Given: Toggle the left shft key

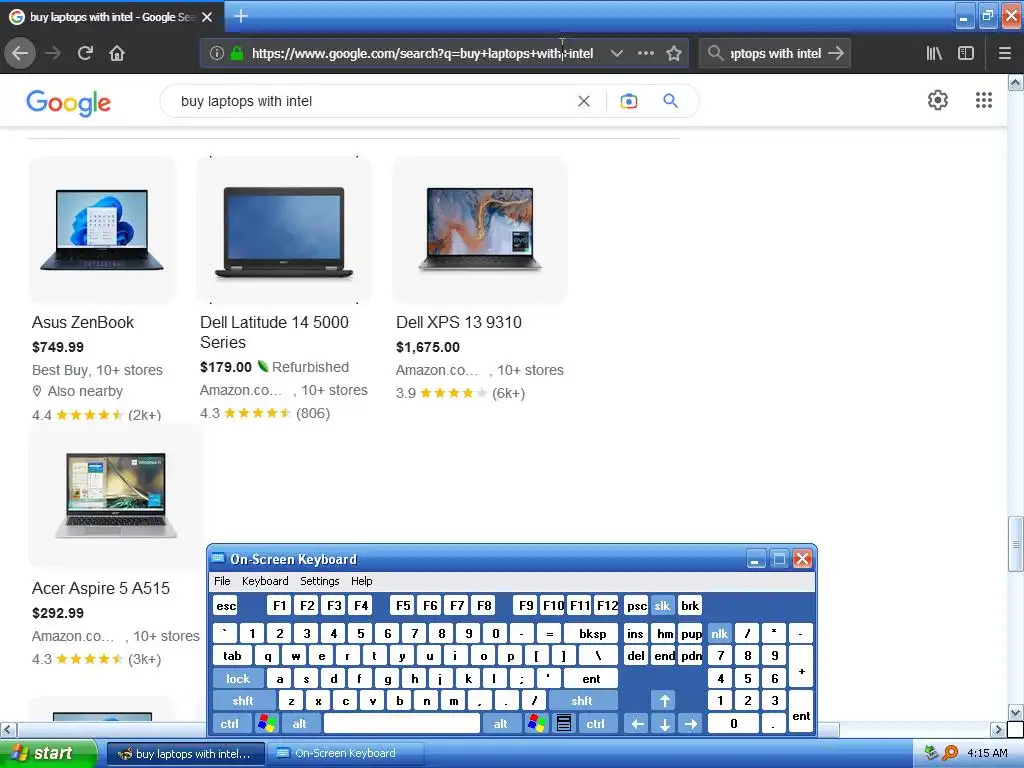Looking at the screenshot, I should point(243,701).
